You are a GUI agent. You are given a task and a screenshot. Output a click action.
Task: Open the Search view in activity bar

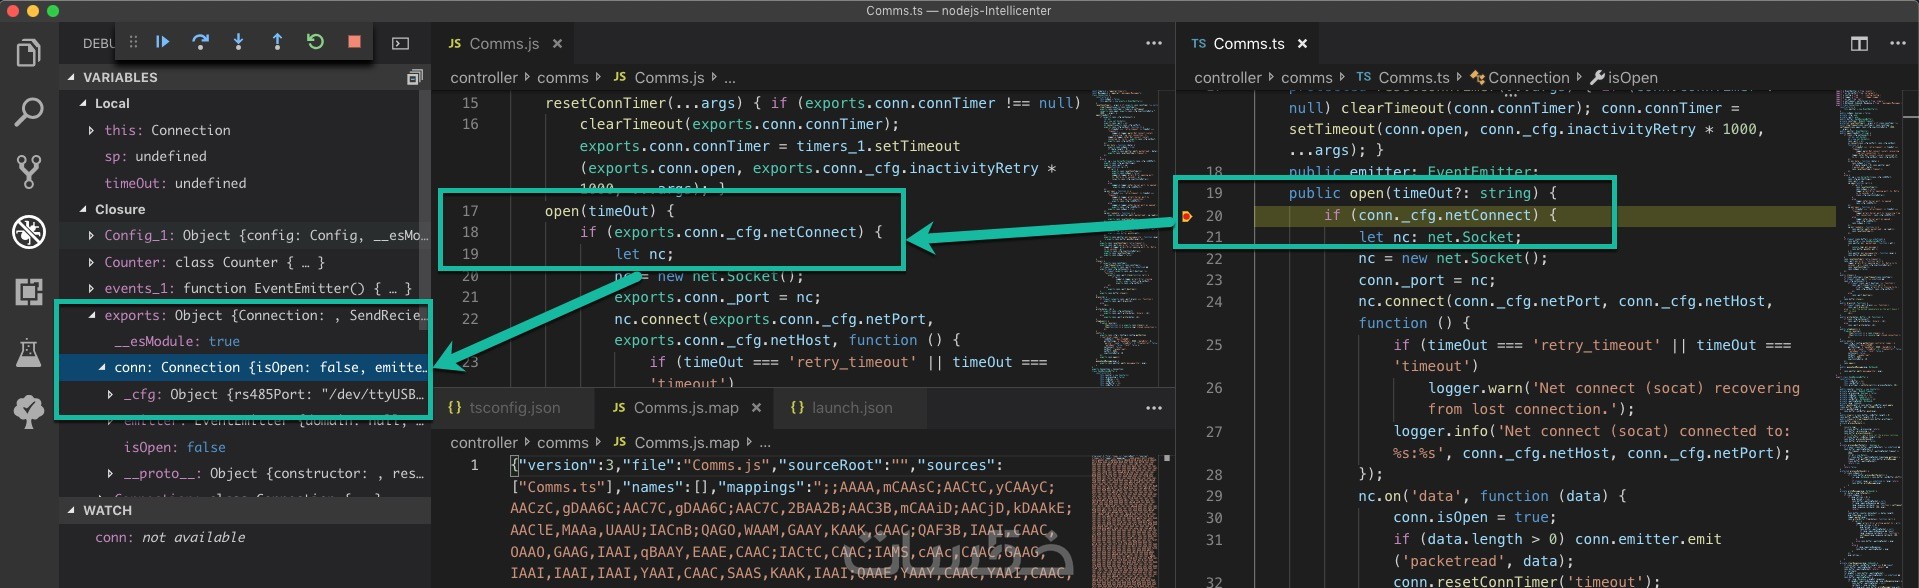(x=29, y=112)
